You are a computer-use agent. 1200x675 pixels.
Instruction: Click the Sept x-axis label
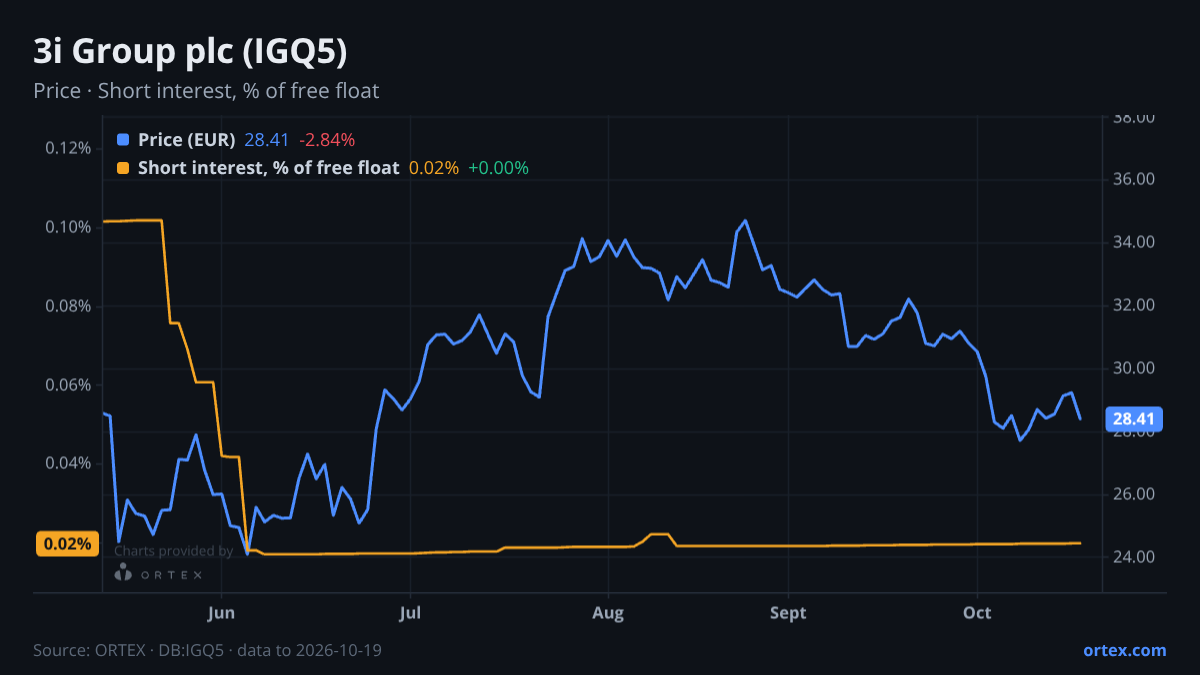(789, 613)
